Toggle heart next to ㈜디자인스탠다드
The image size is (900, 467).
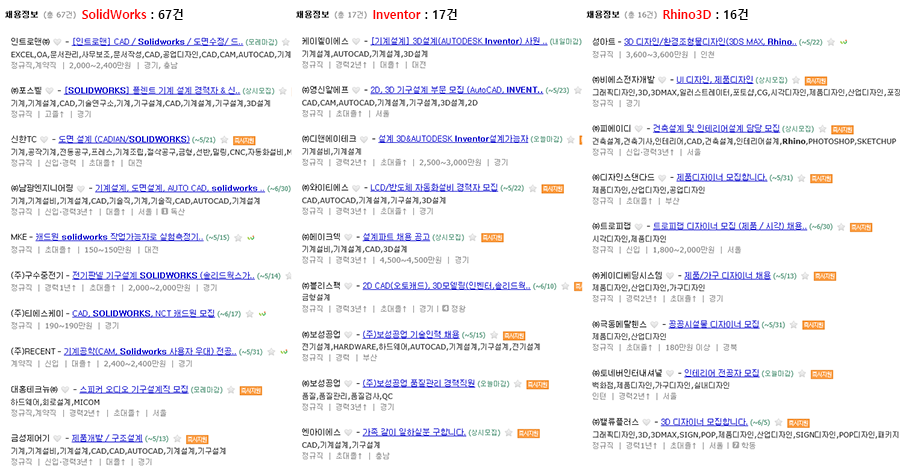click(x=662, y=178)
